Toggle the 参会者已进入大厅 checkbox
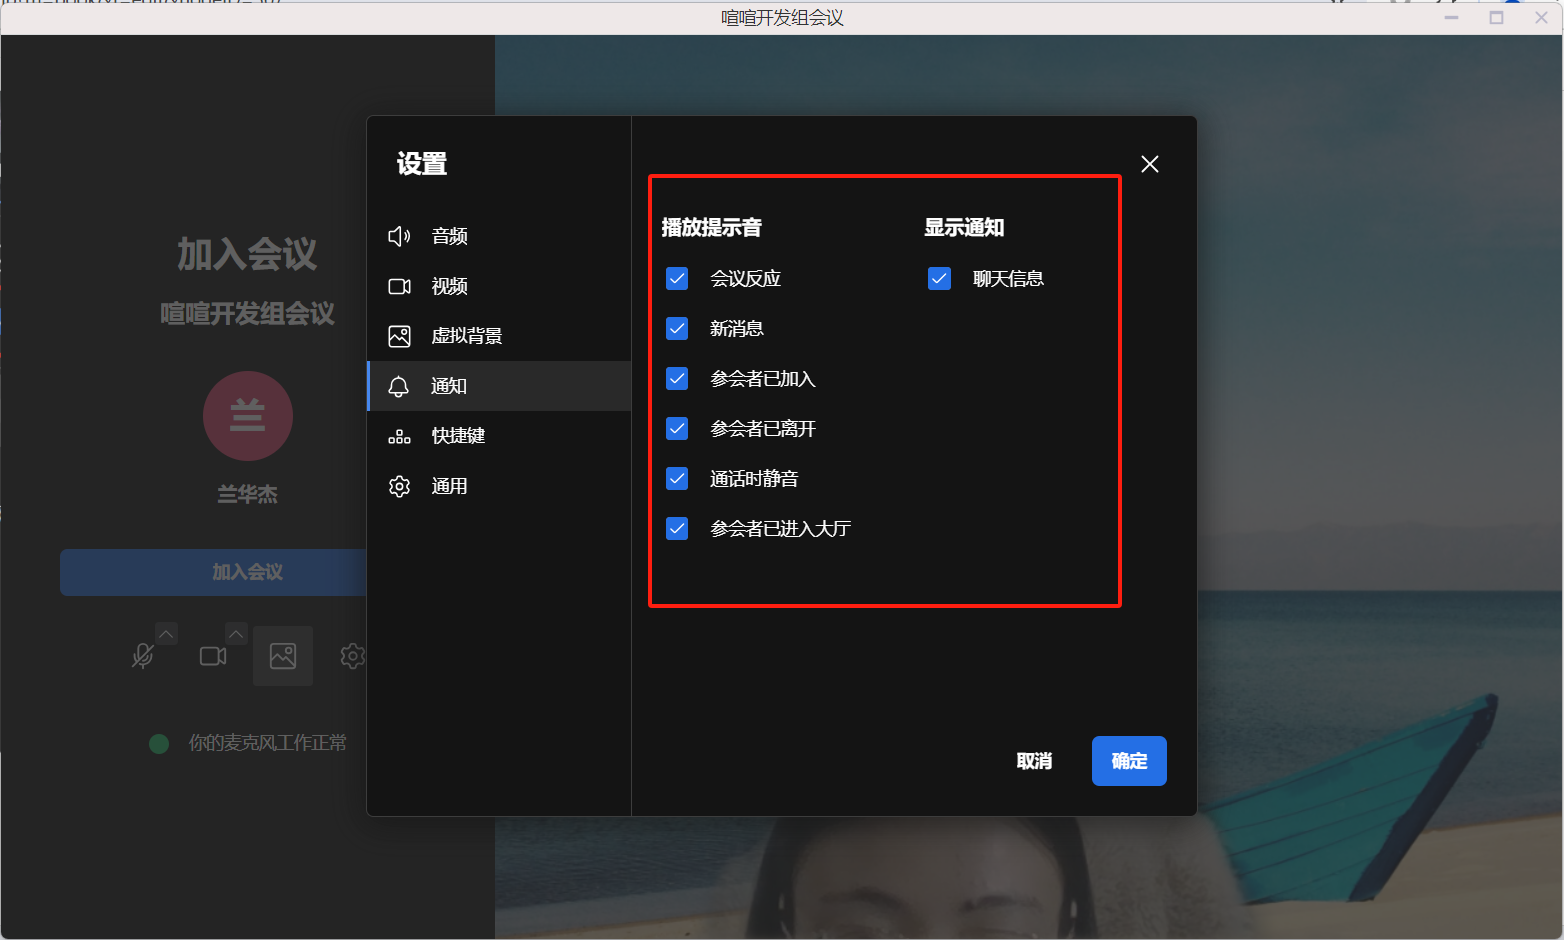 point(677,528)
